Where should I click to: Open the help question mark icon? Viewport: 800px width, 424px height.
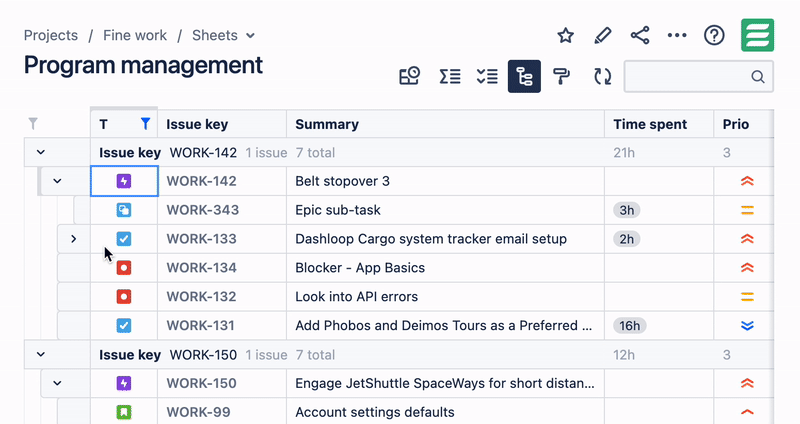click(714, 36)
